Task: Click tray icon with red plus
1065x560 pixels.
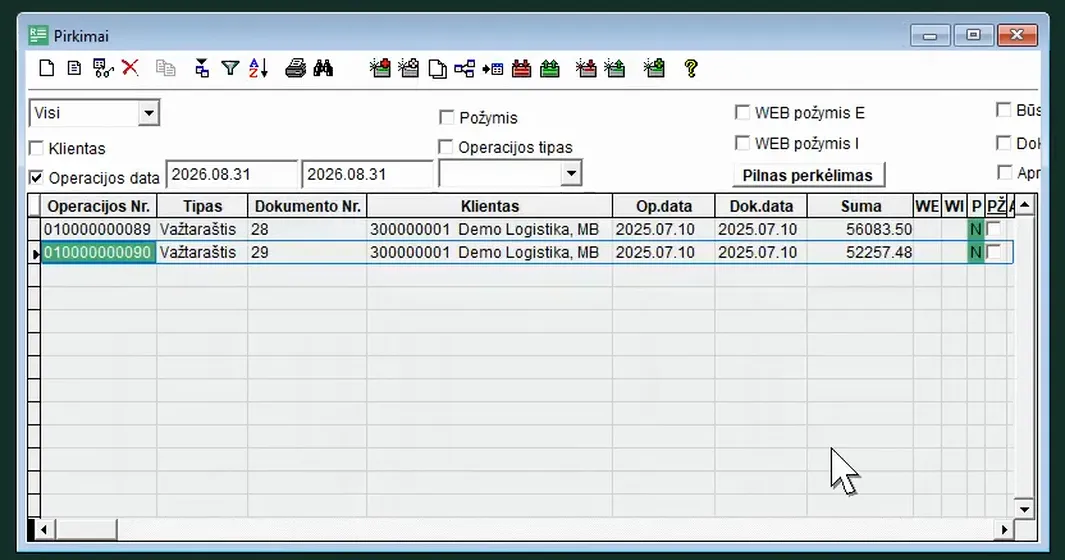Action: pos(380,68)
